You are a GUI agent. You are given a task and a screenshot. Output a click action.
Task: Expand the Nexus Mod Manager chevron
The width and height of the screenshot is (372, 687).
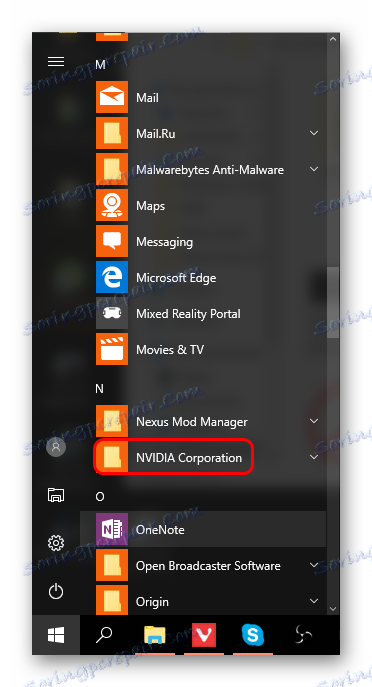click(314, 421)
